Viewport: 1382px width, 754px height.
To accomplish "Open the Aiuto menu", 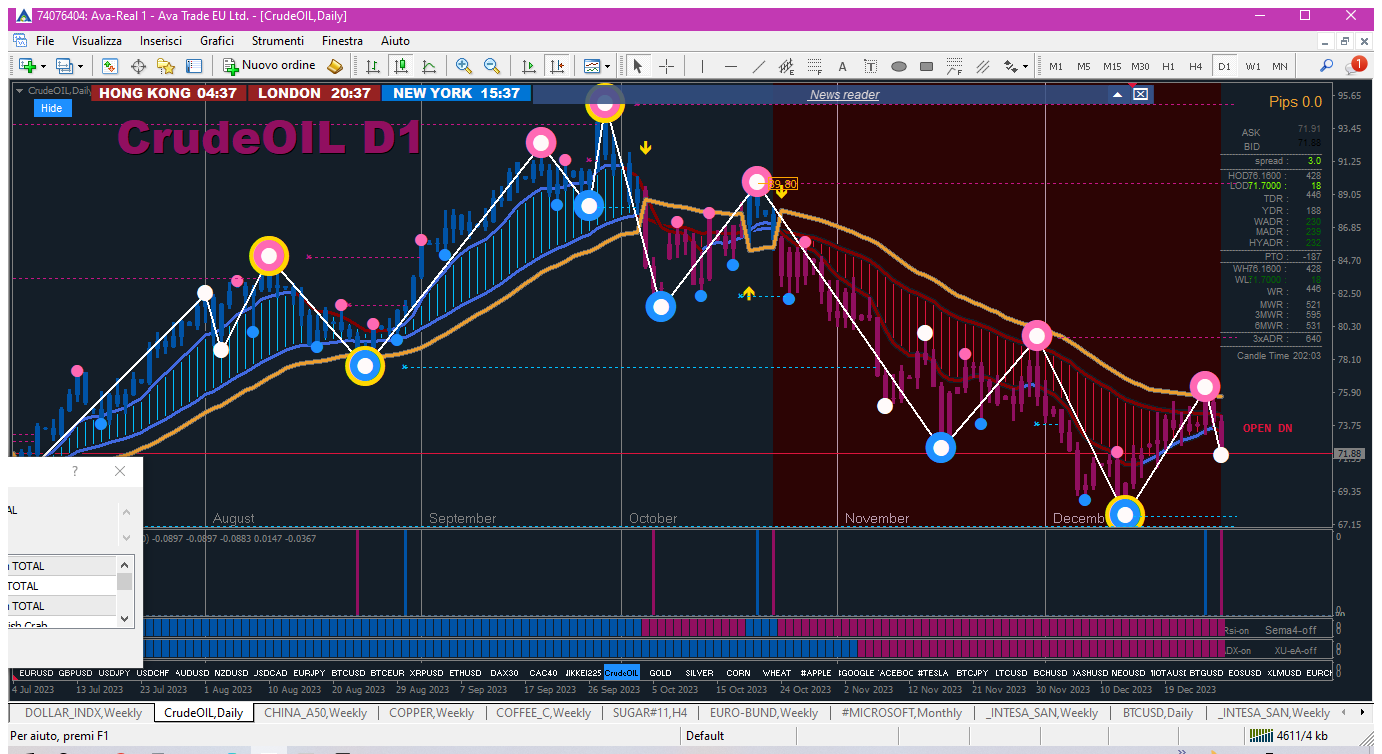I will pos(395,41).
